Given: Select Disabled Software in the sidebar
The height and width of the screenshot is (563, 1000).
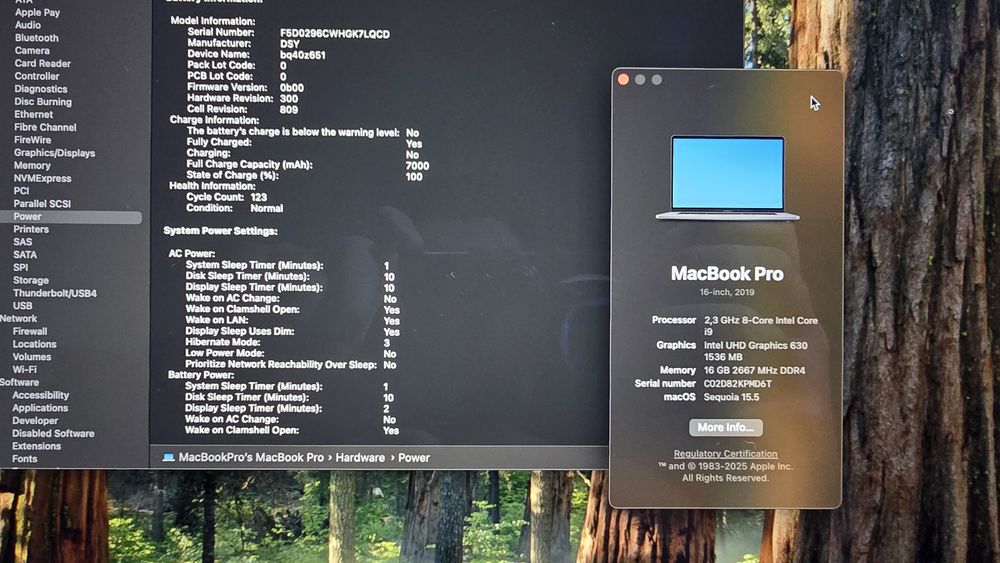Looking at the screenshot, I should 53,433.
